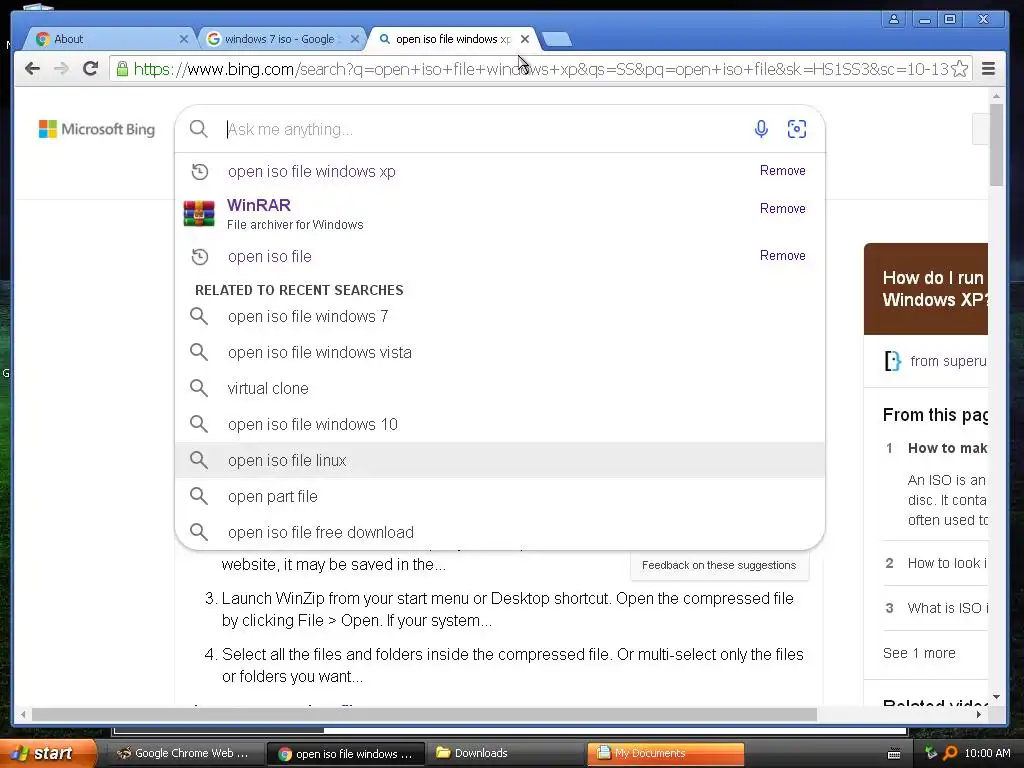Open the Chrome hamburger menu

pos(988,69)
